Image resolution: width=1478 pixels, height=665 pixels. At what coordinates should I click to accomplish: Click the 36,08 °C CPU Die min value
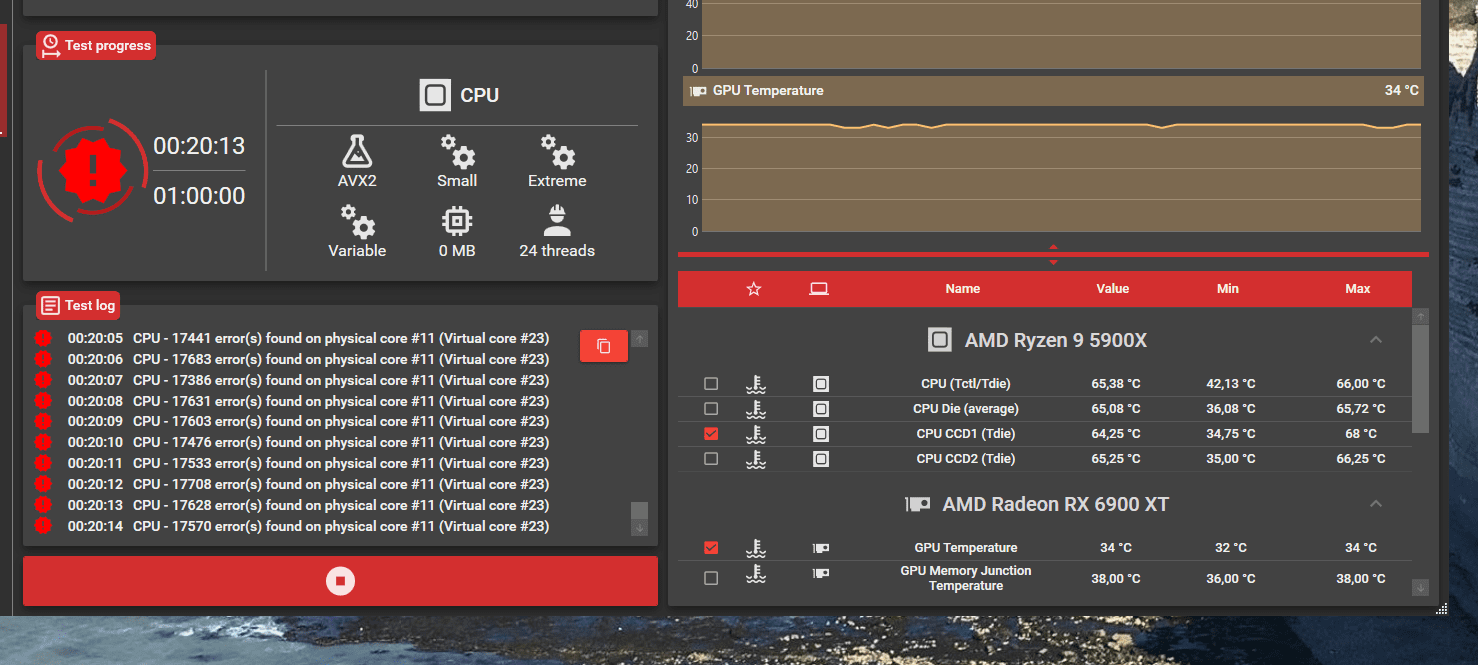point(1229,409)
